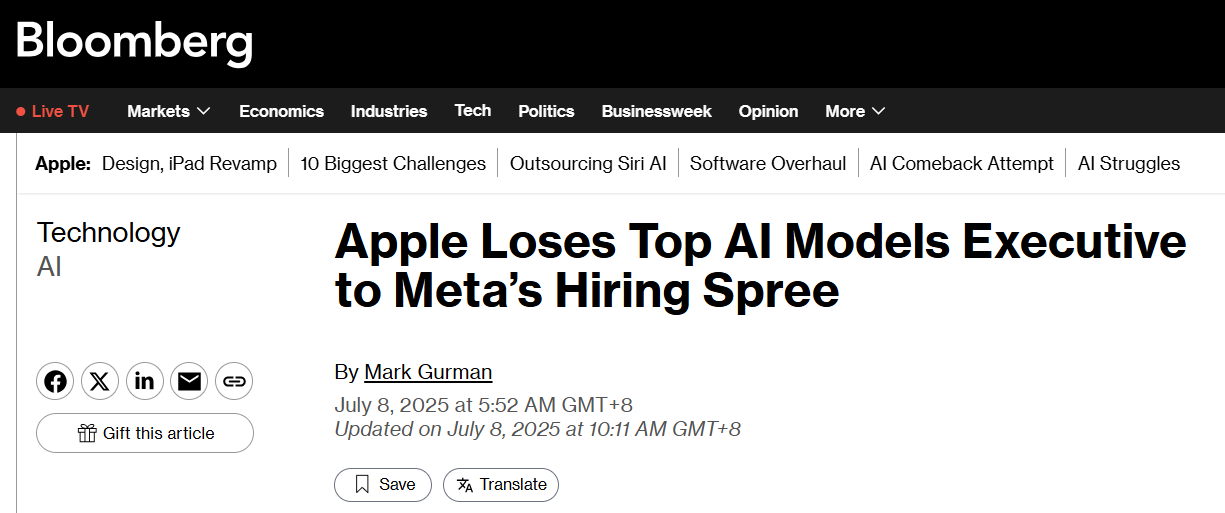Screen dimensions: 1225x513
Task: Click the Live TV red dot
Action: (21, 112)
